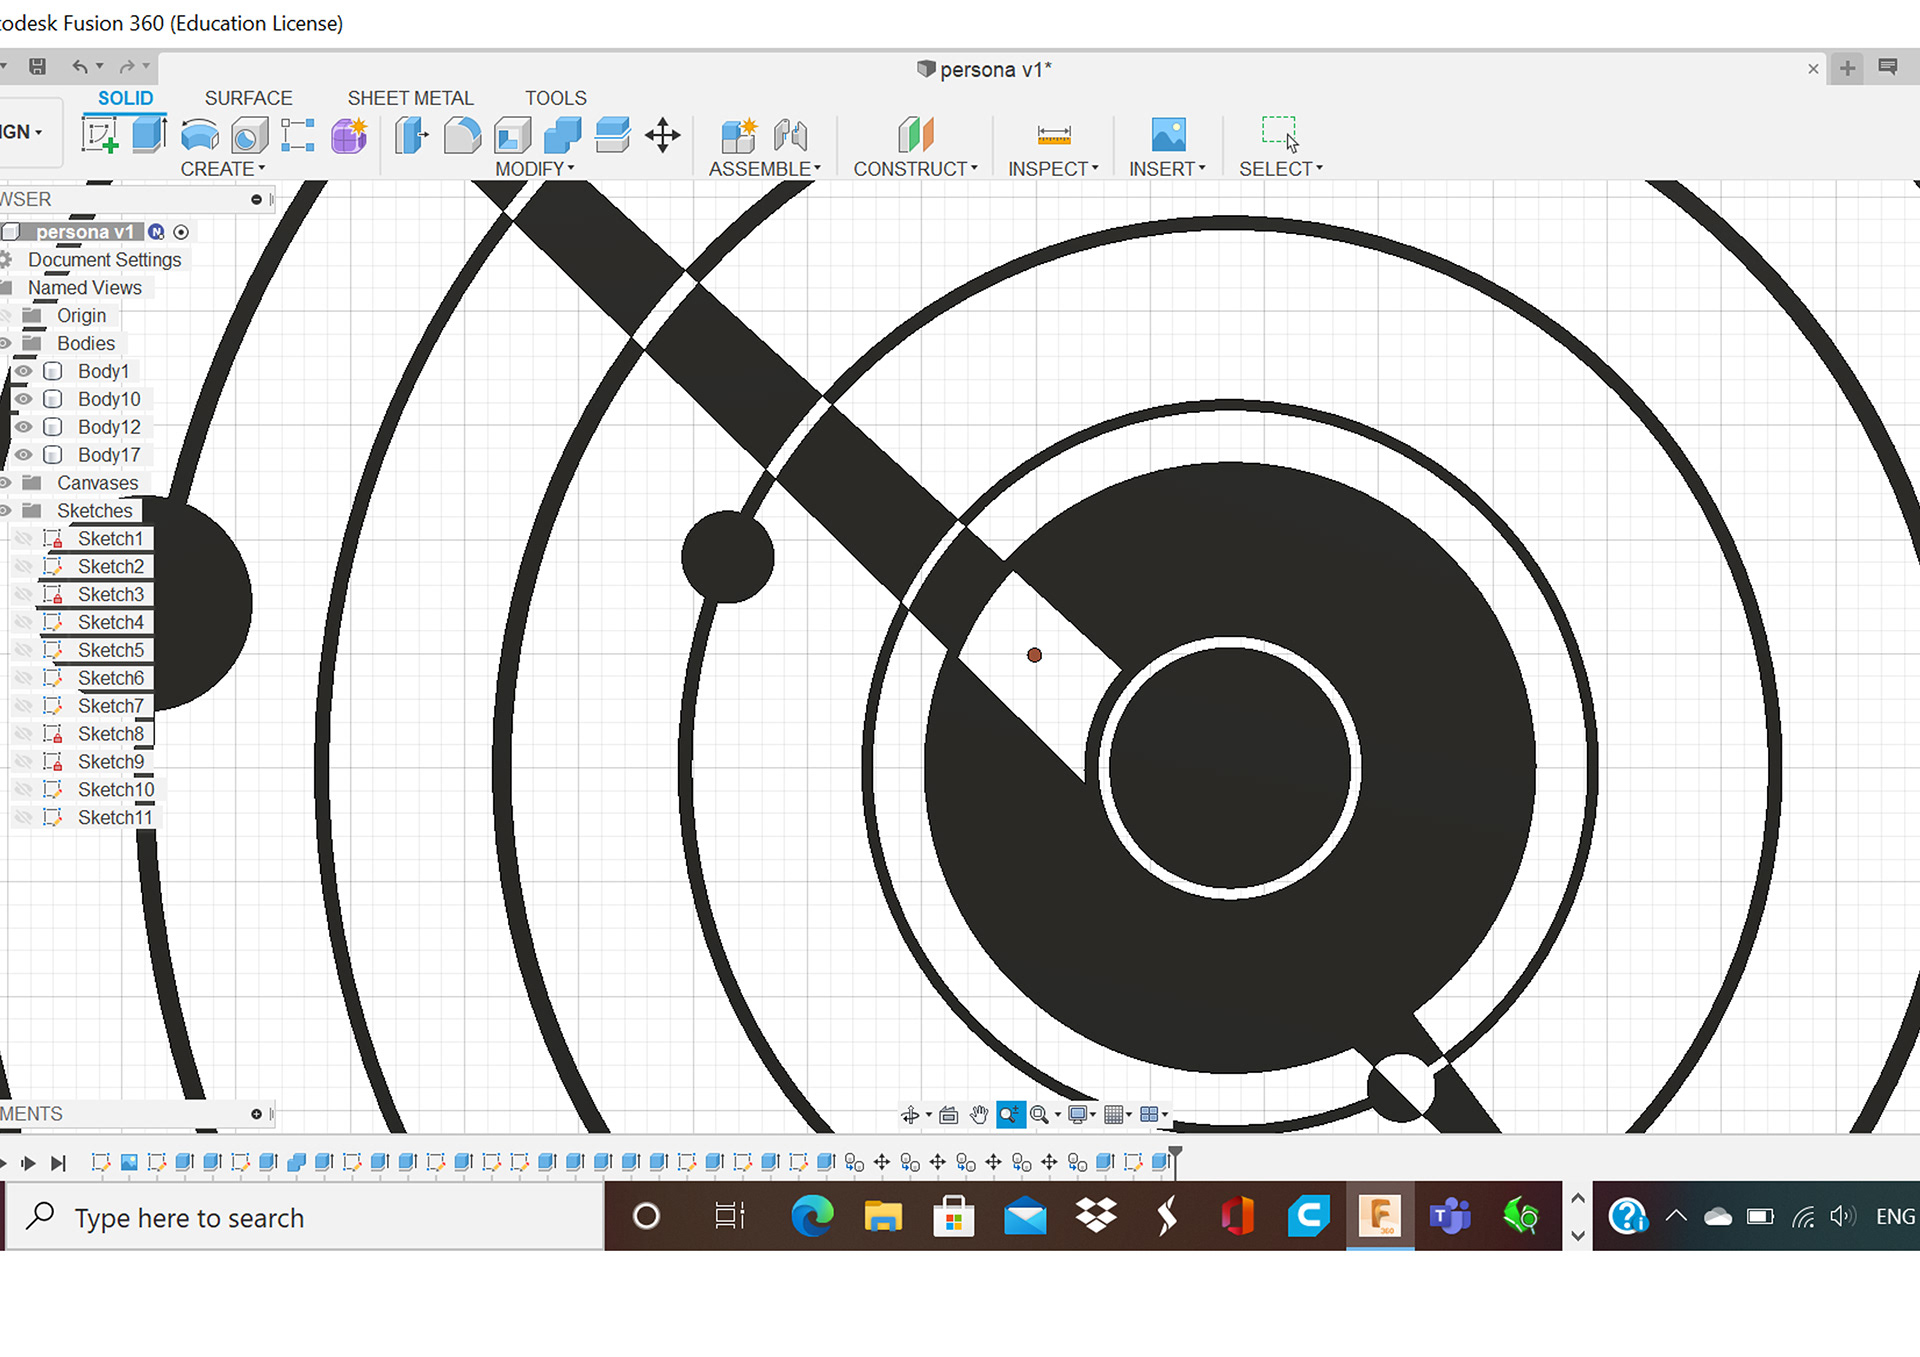The width and height of the screenshot is (1920, 1357).
Task: Switch to the SHEET METAL tab
Action: click(x=410, y=98)
